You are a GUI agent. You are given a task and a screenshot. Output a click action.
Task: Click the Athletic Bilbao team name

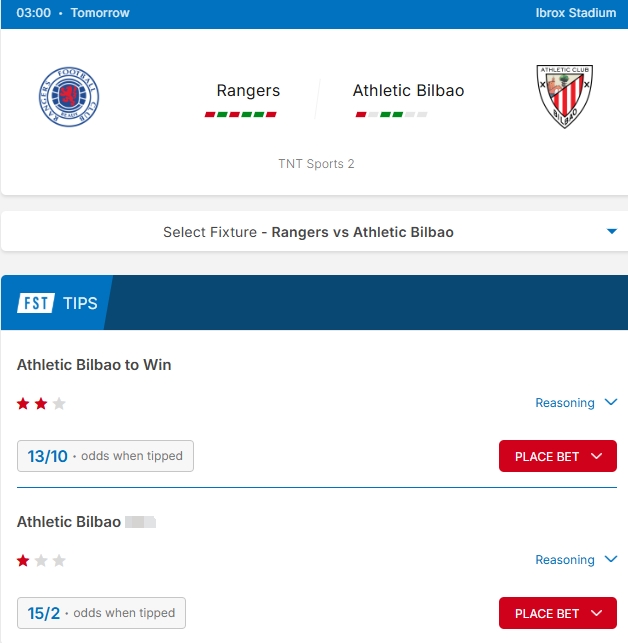(x=408, y=91)
